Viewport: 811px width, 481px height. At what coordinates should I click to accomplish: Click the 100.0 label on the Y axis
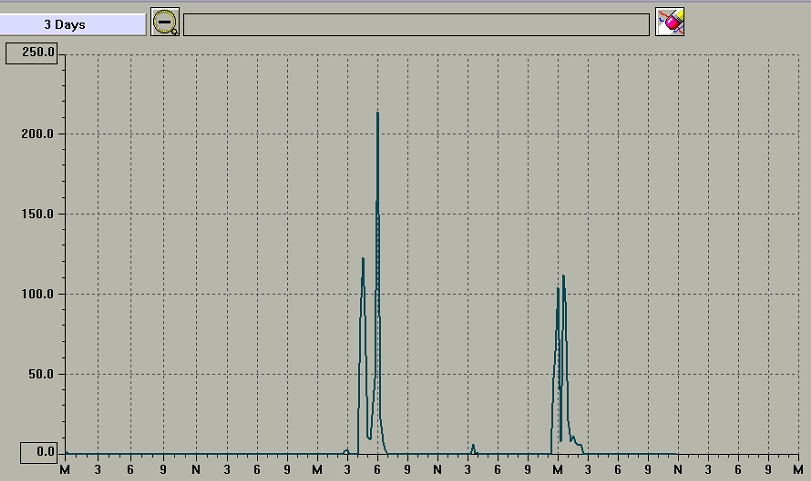click(38, 294)
